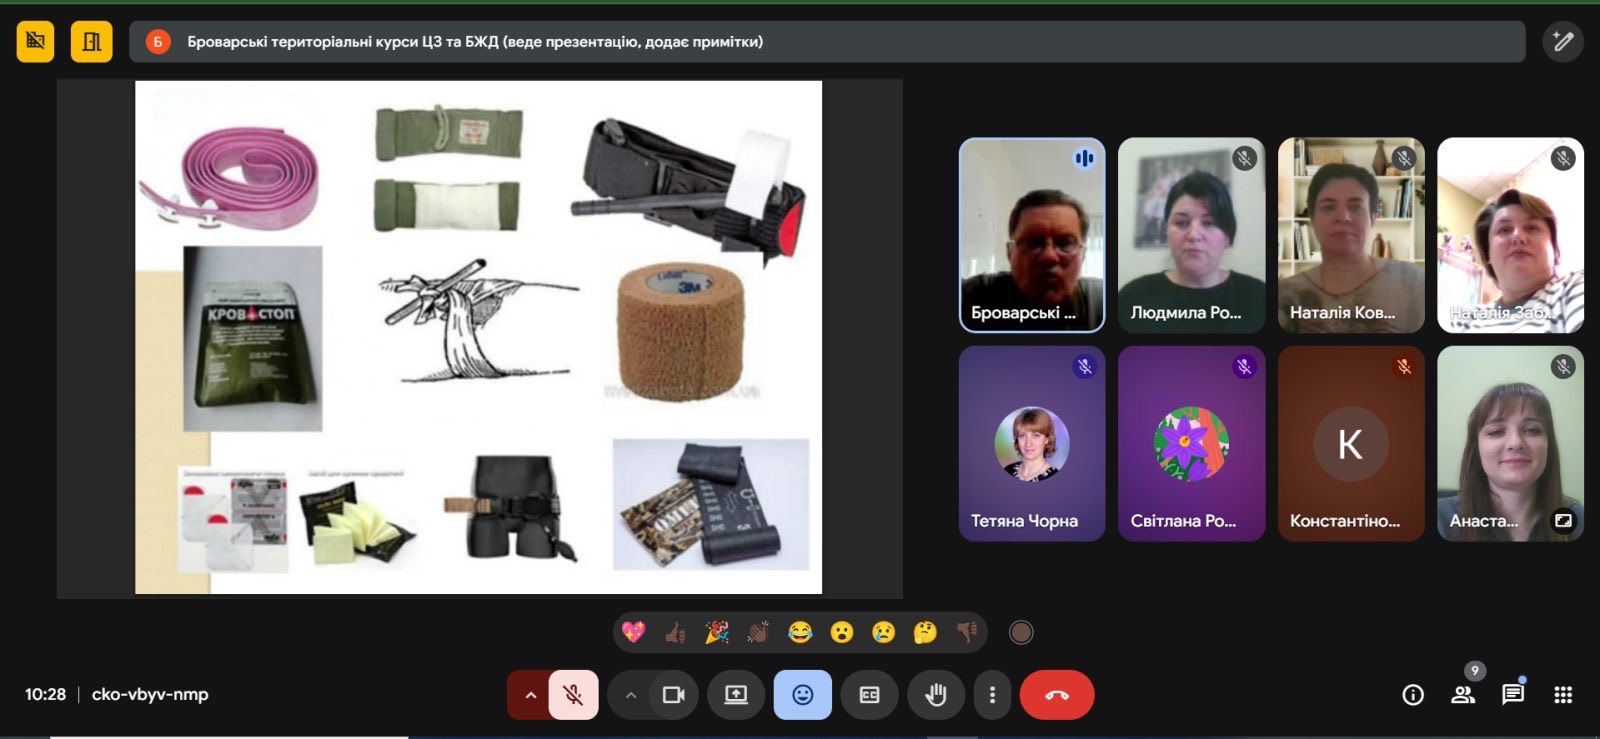
Task: Open meeting details info icon
Action: (x=1413, y=695)
